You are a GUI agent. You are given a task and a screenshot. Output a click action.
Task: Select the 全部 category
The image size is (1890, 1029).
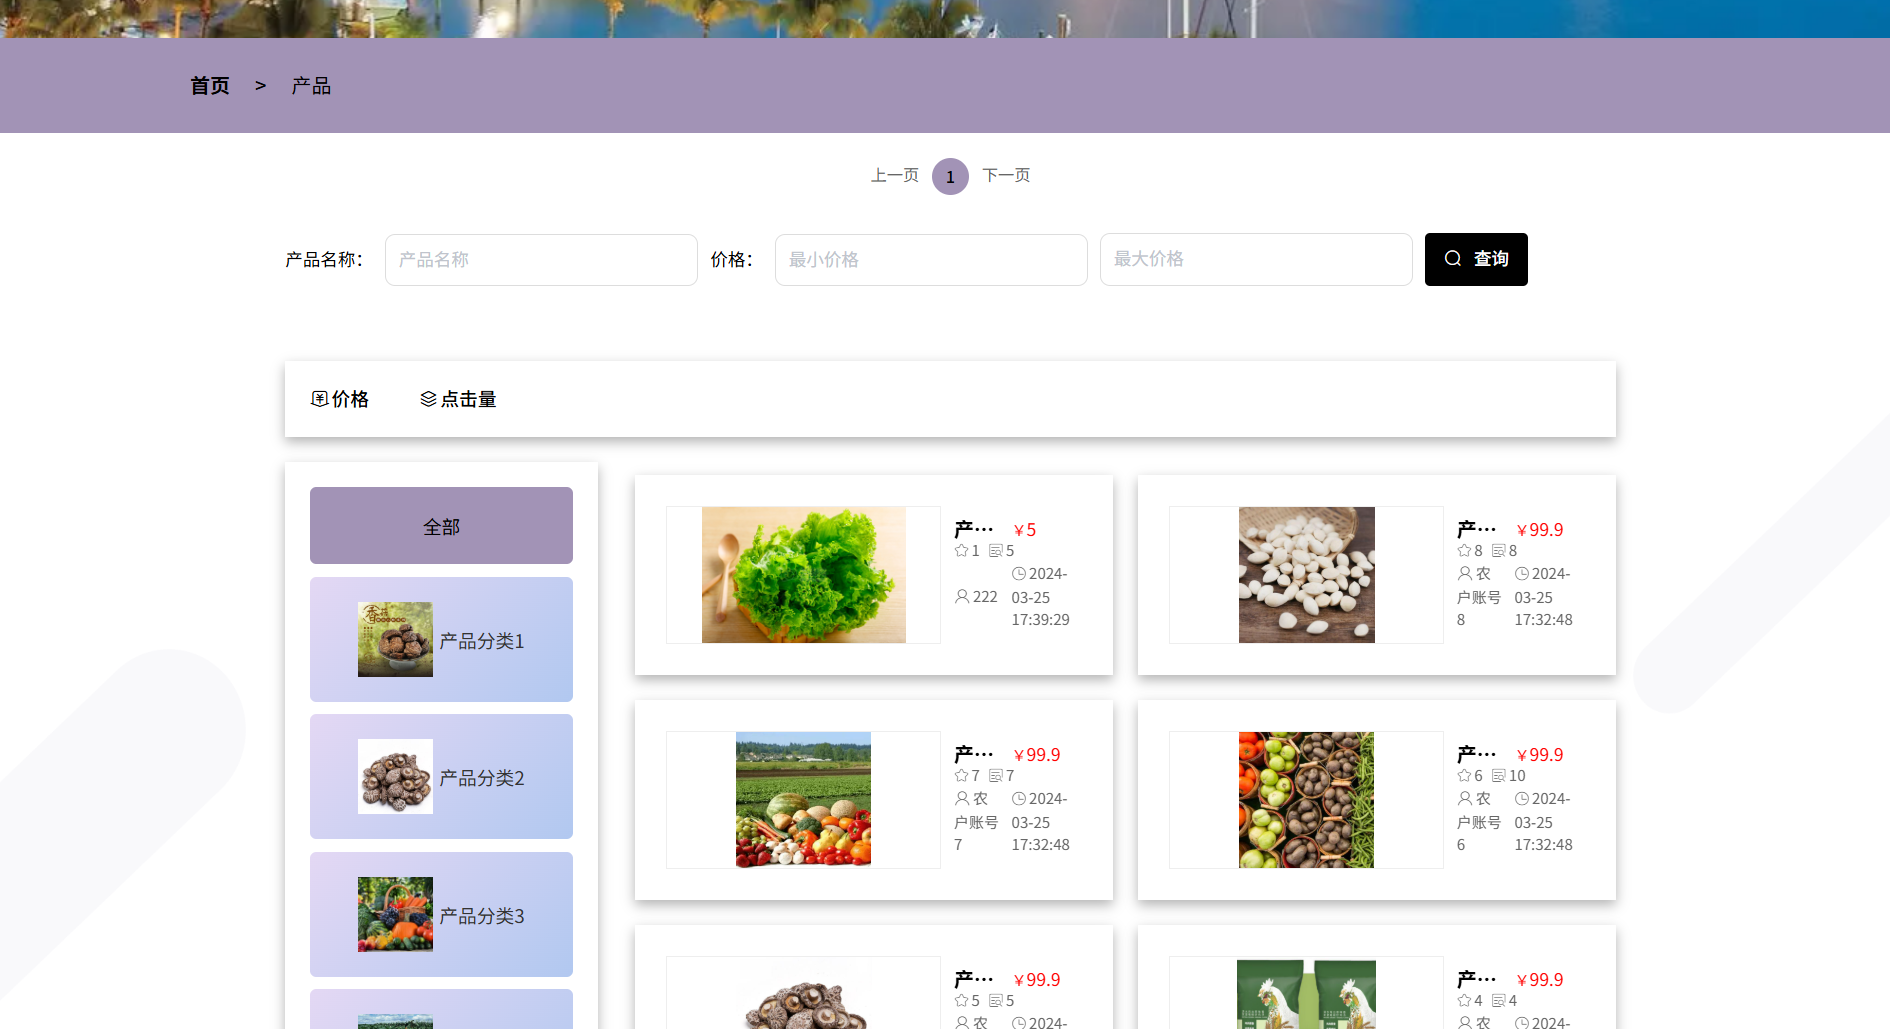(441, 526)
